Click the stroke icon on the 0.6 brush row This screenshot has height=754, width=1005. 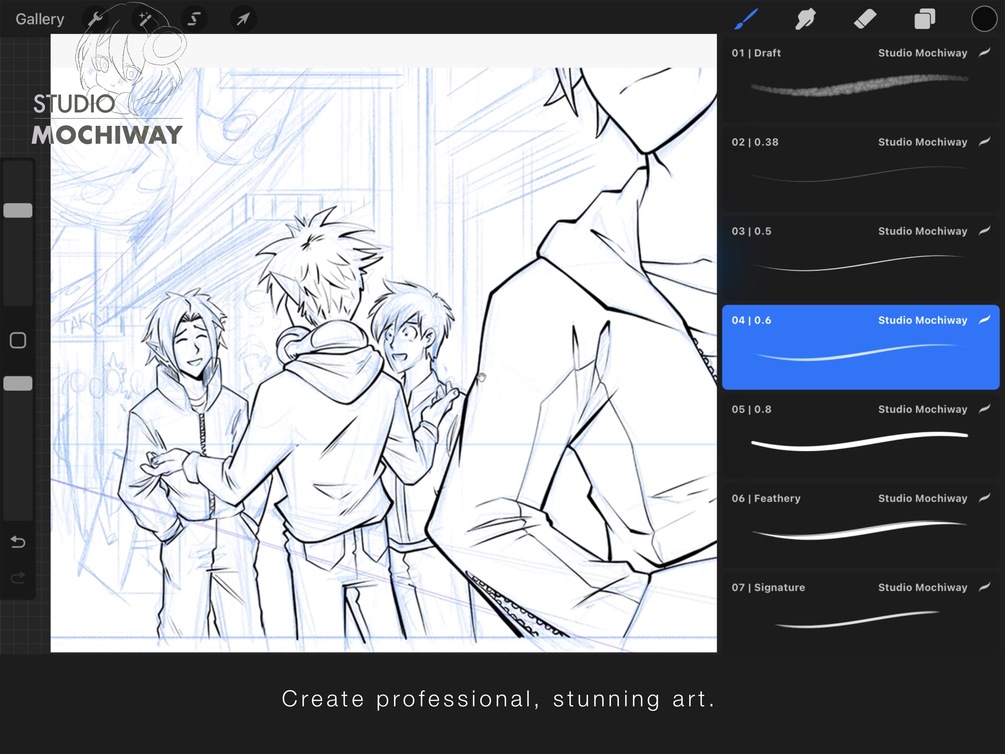click(984, 320)
